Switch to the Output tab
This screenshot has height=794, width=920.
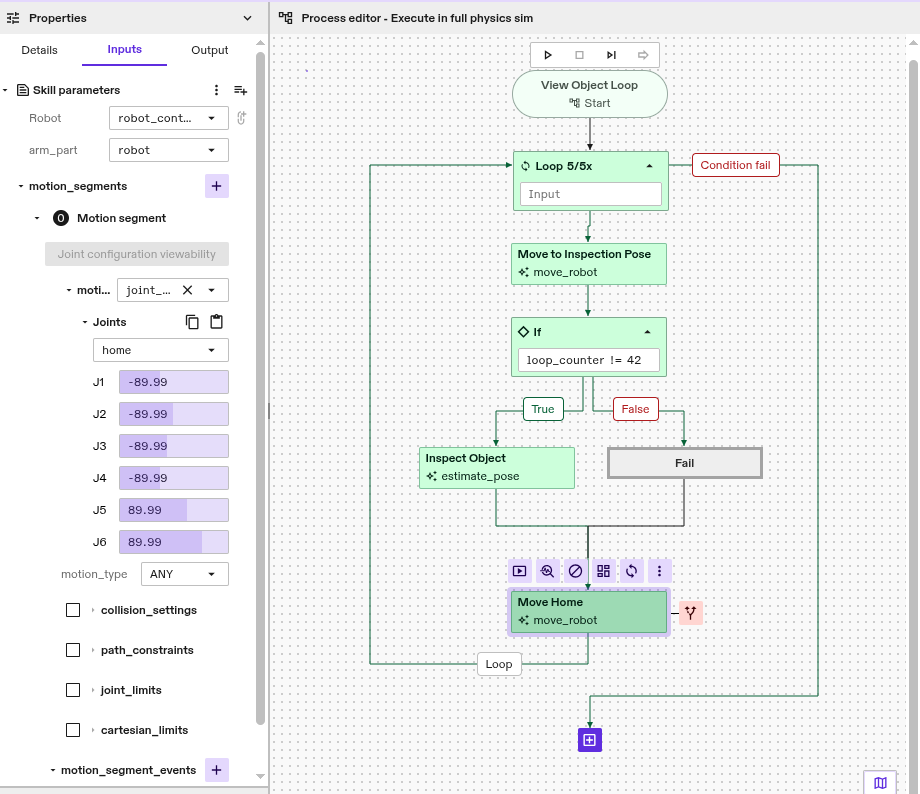(x=210, y=50)
